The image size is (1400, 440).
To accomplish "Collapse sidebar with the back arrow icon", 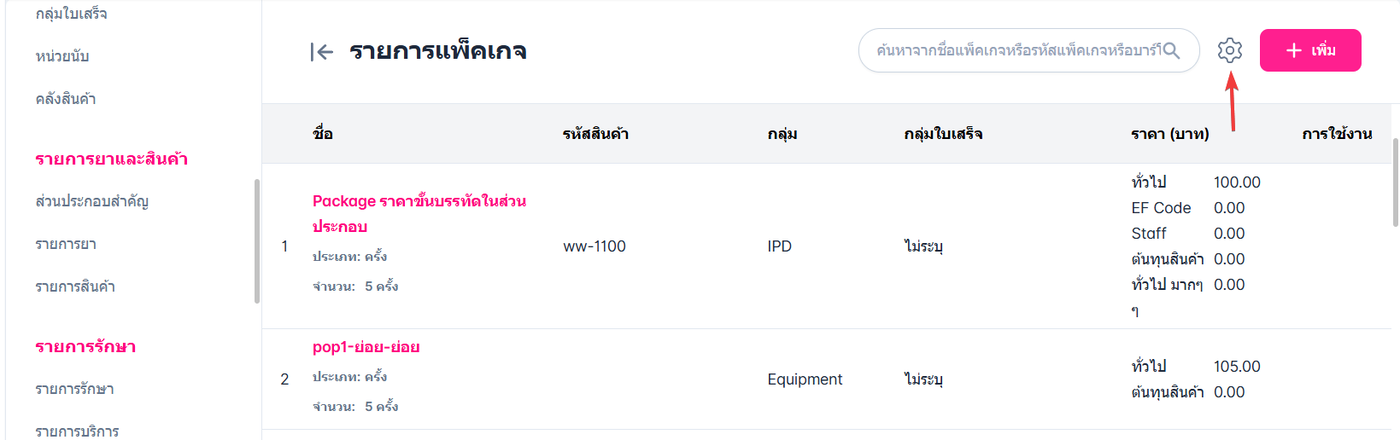I will point(321,52).
